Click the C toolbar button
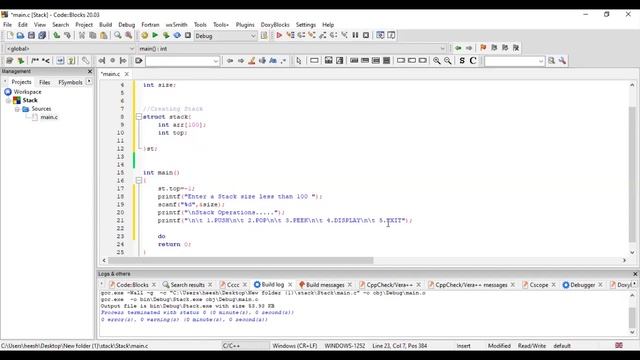 click(473, 60)
